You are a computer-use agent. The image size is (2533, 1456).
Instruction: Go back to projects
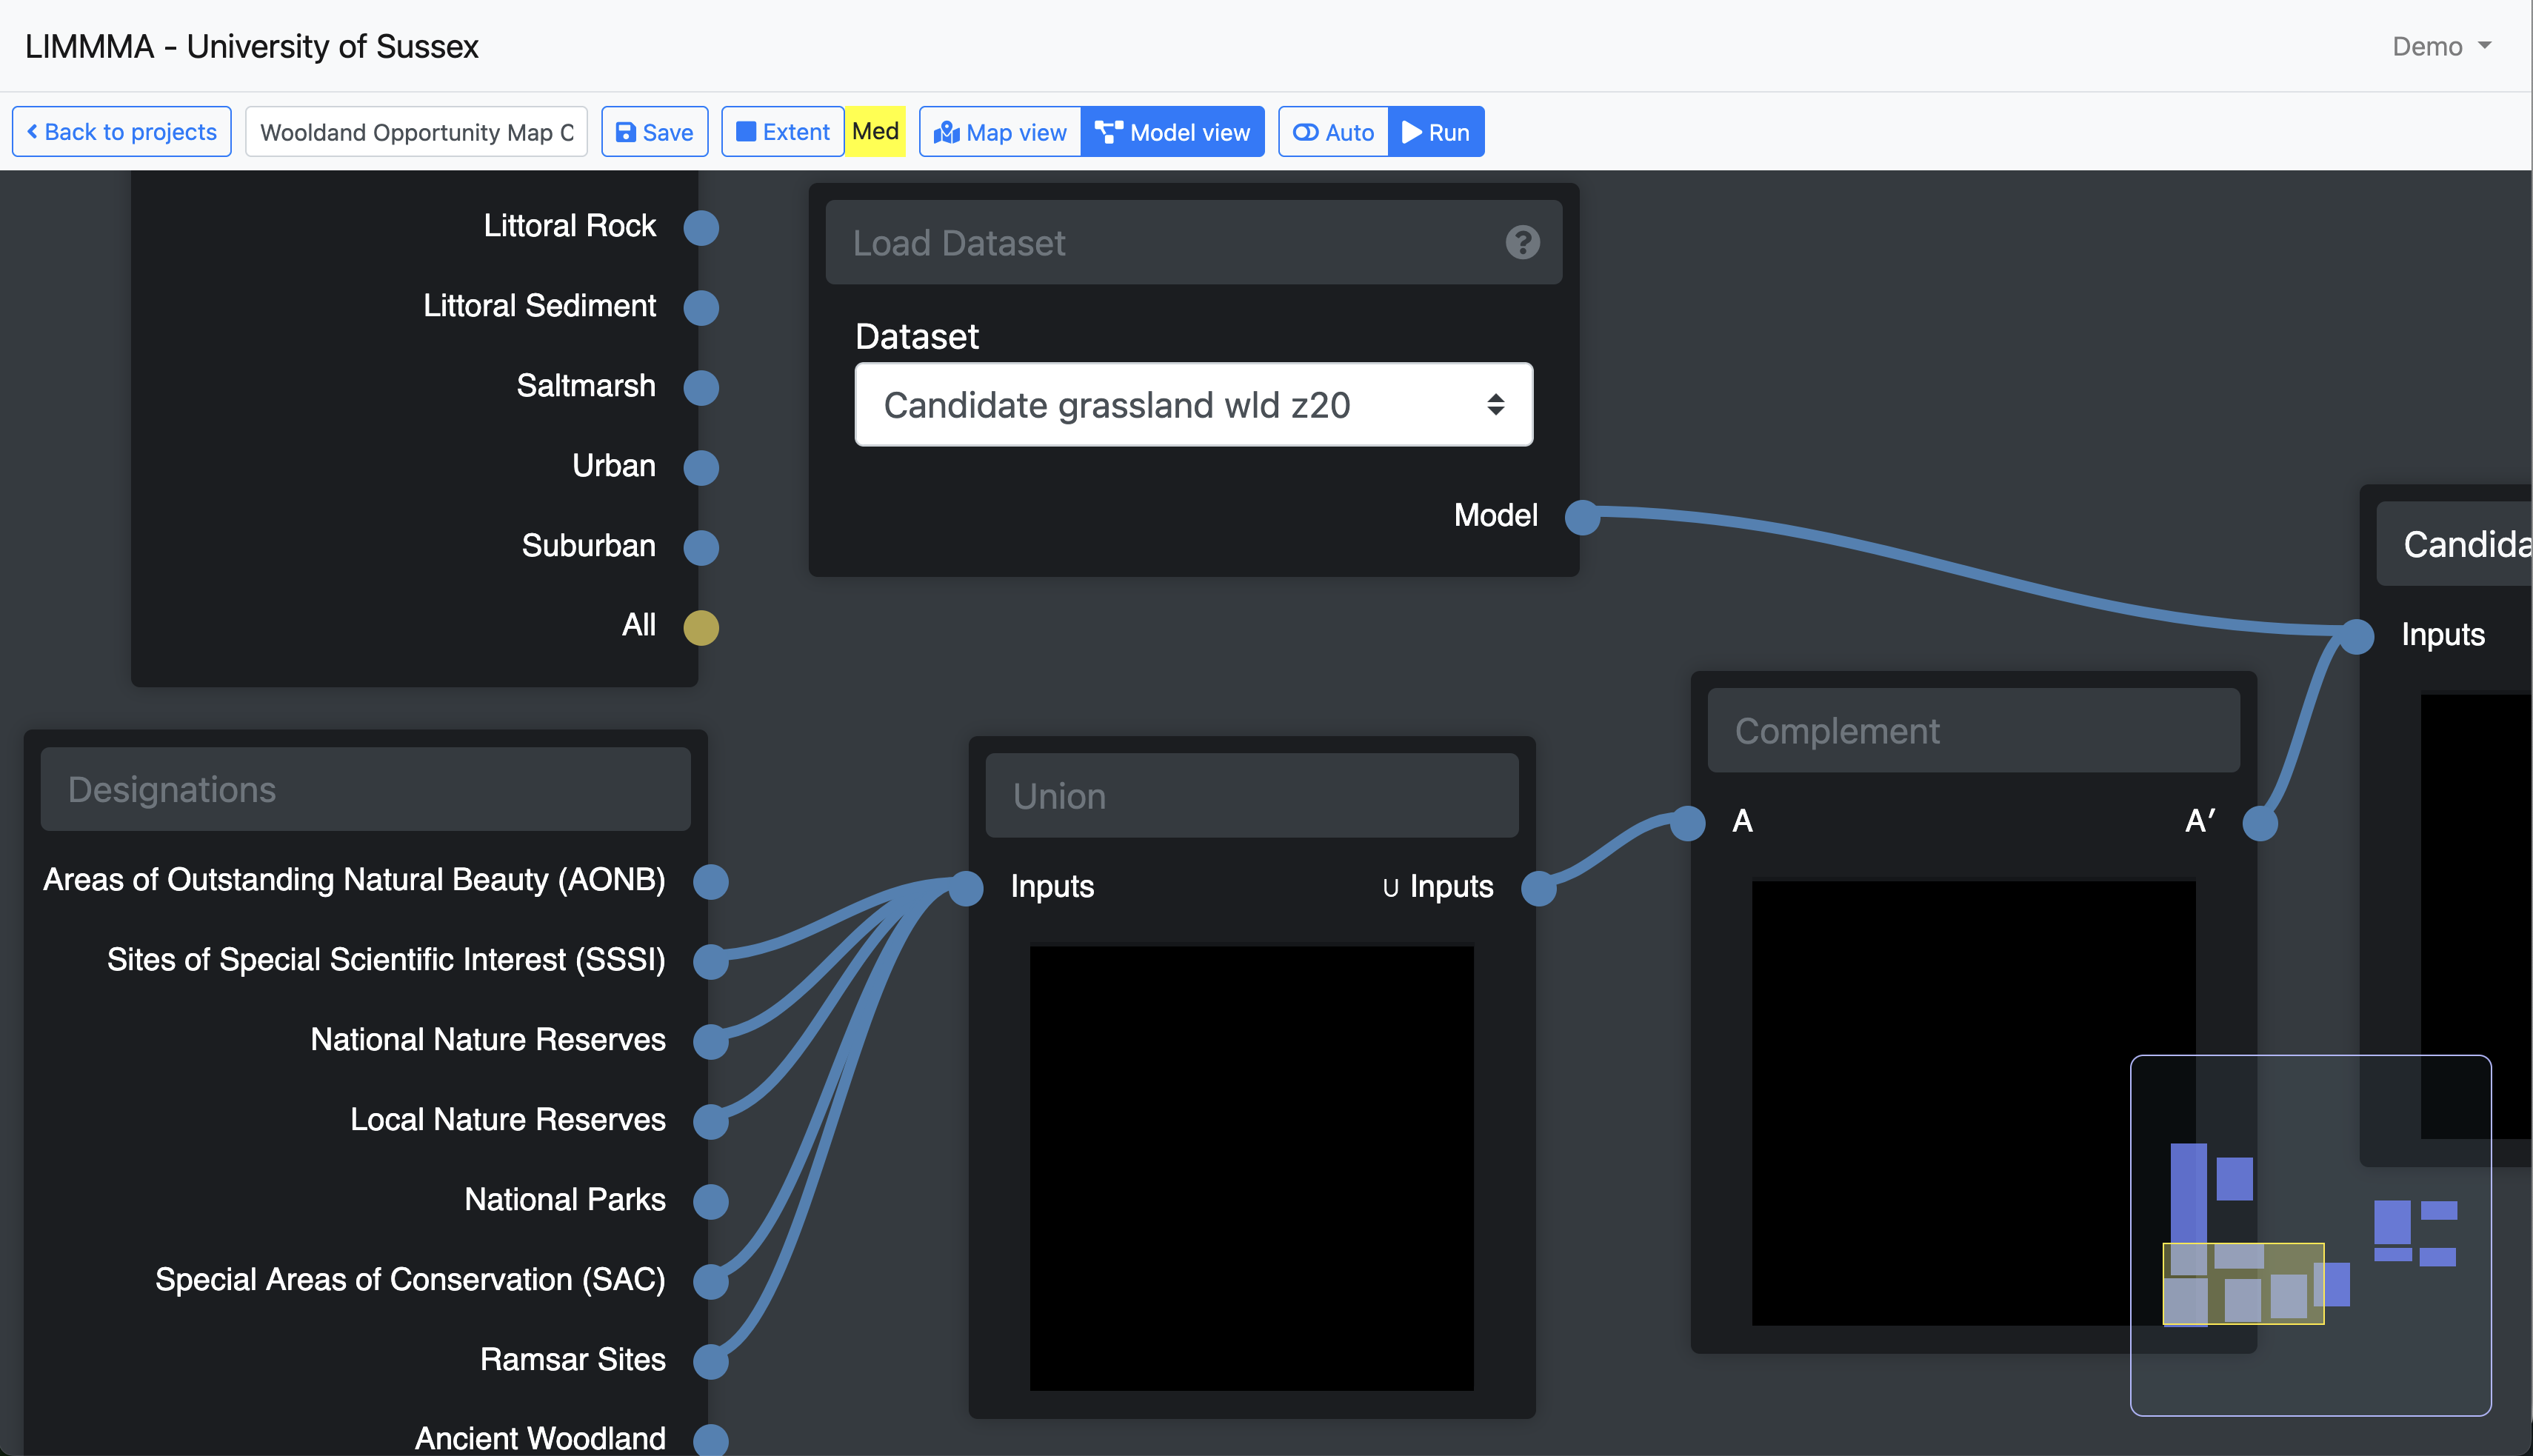[122, 132]
